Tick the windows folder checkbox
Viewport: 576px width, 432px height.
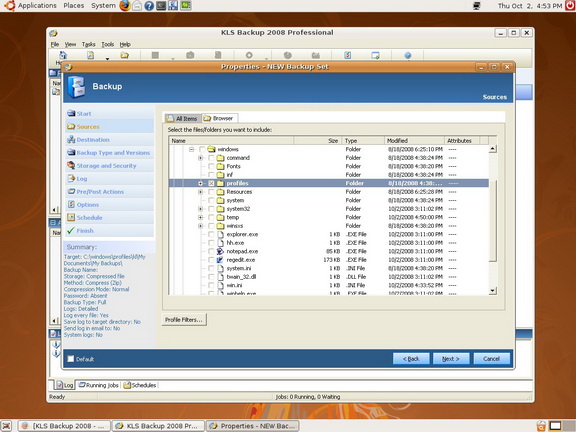pyautogui.click(x=202, y=149)
